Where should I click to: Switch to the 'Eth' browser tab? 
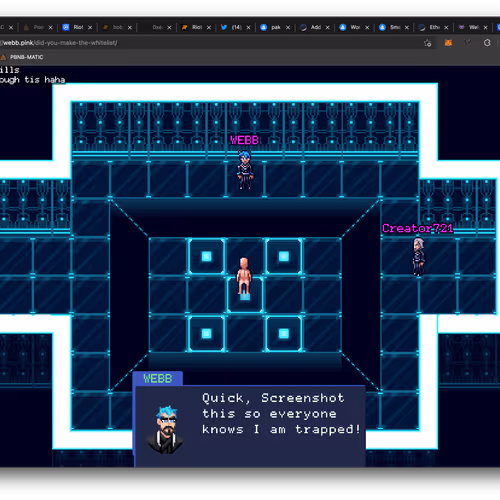click(x=429, y=27)
